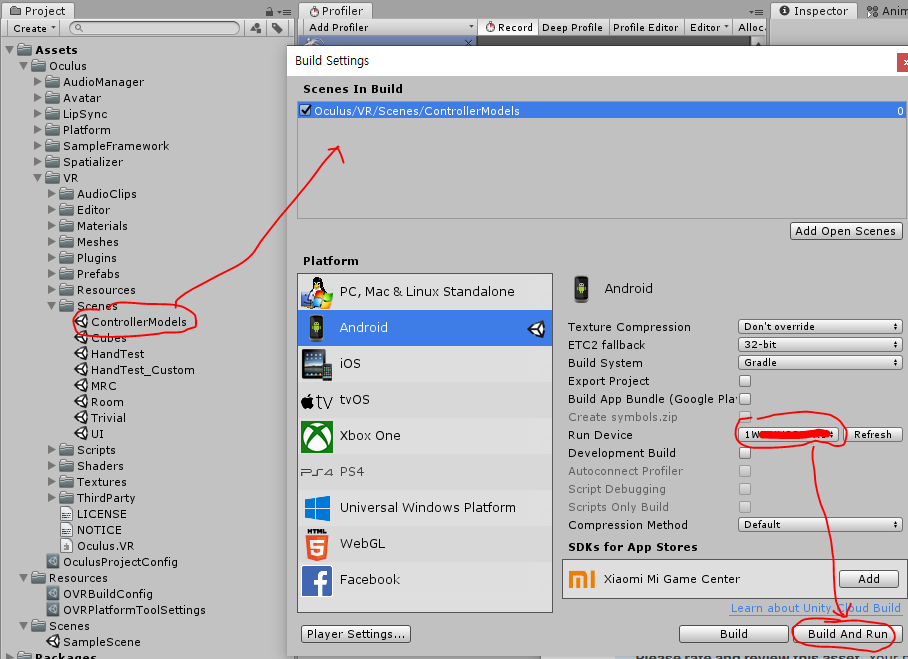Image resolution: width=908 pixels, height=659 pixels.
Task: Select the MRC scene icon
Action: point(81,385)
